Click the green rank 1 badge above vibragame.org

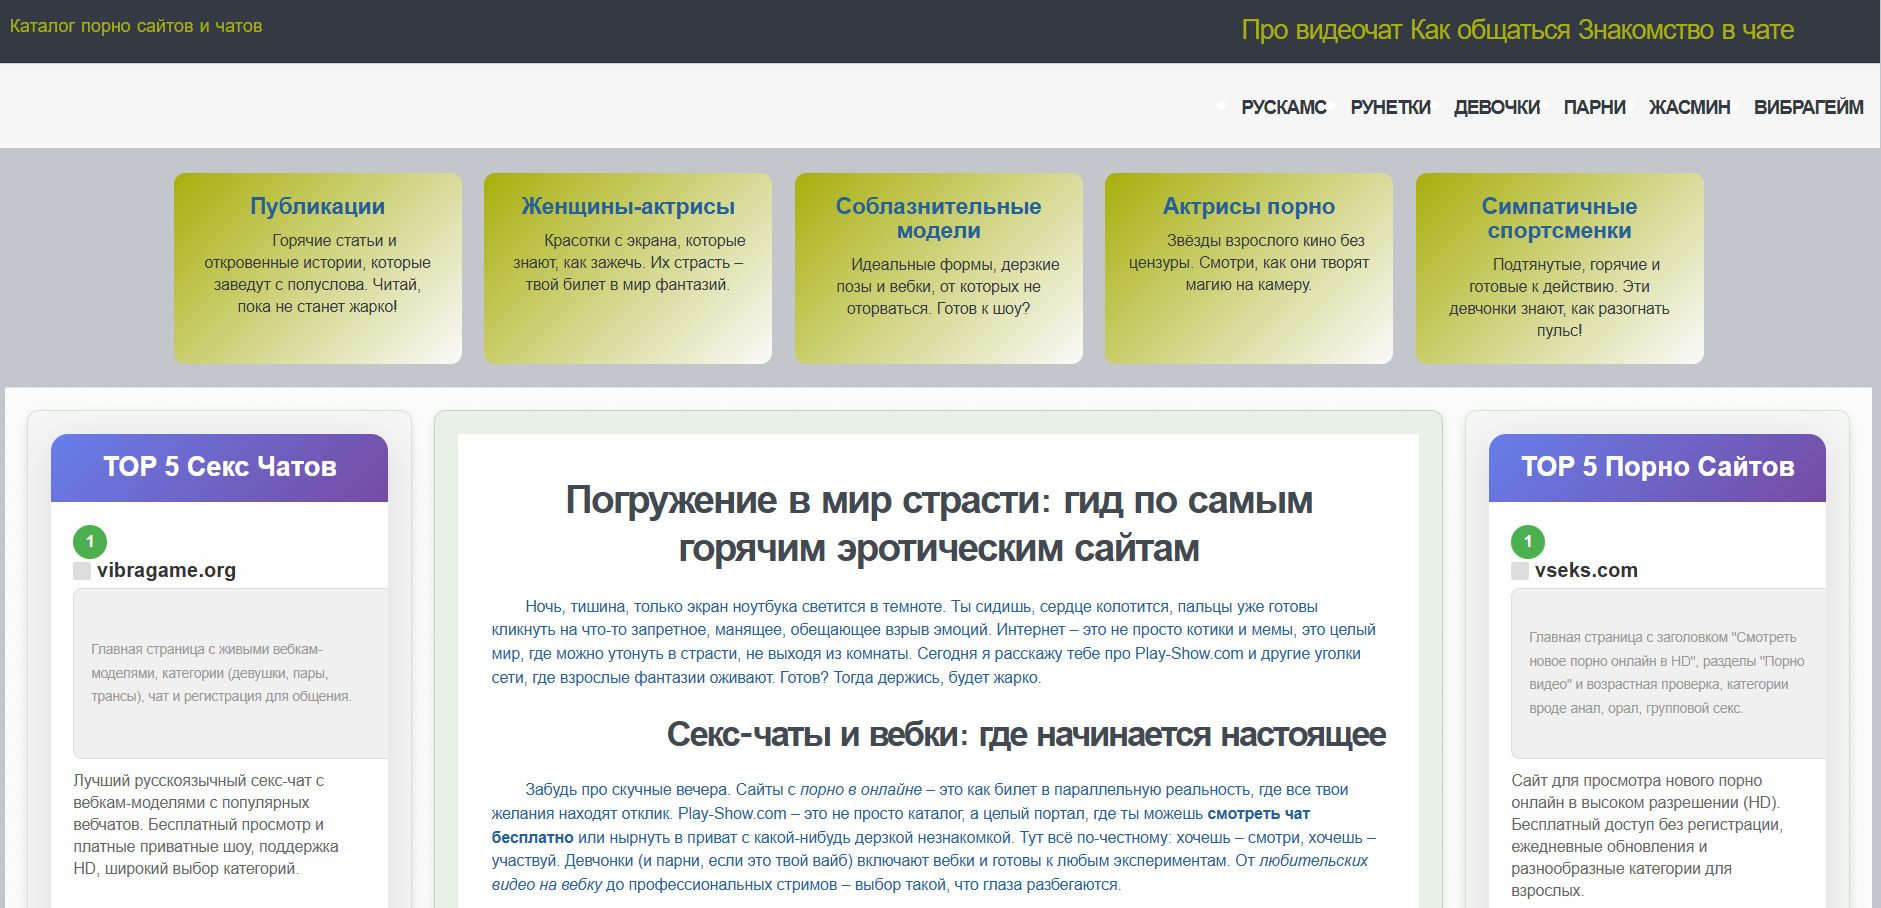[x=90, y=542]
